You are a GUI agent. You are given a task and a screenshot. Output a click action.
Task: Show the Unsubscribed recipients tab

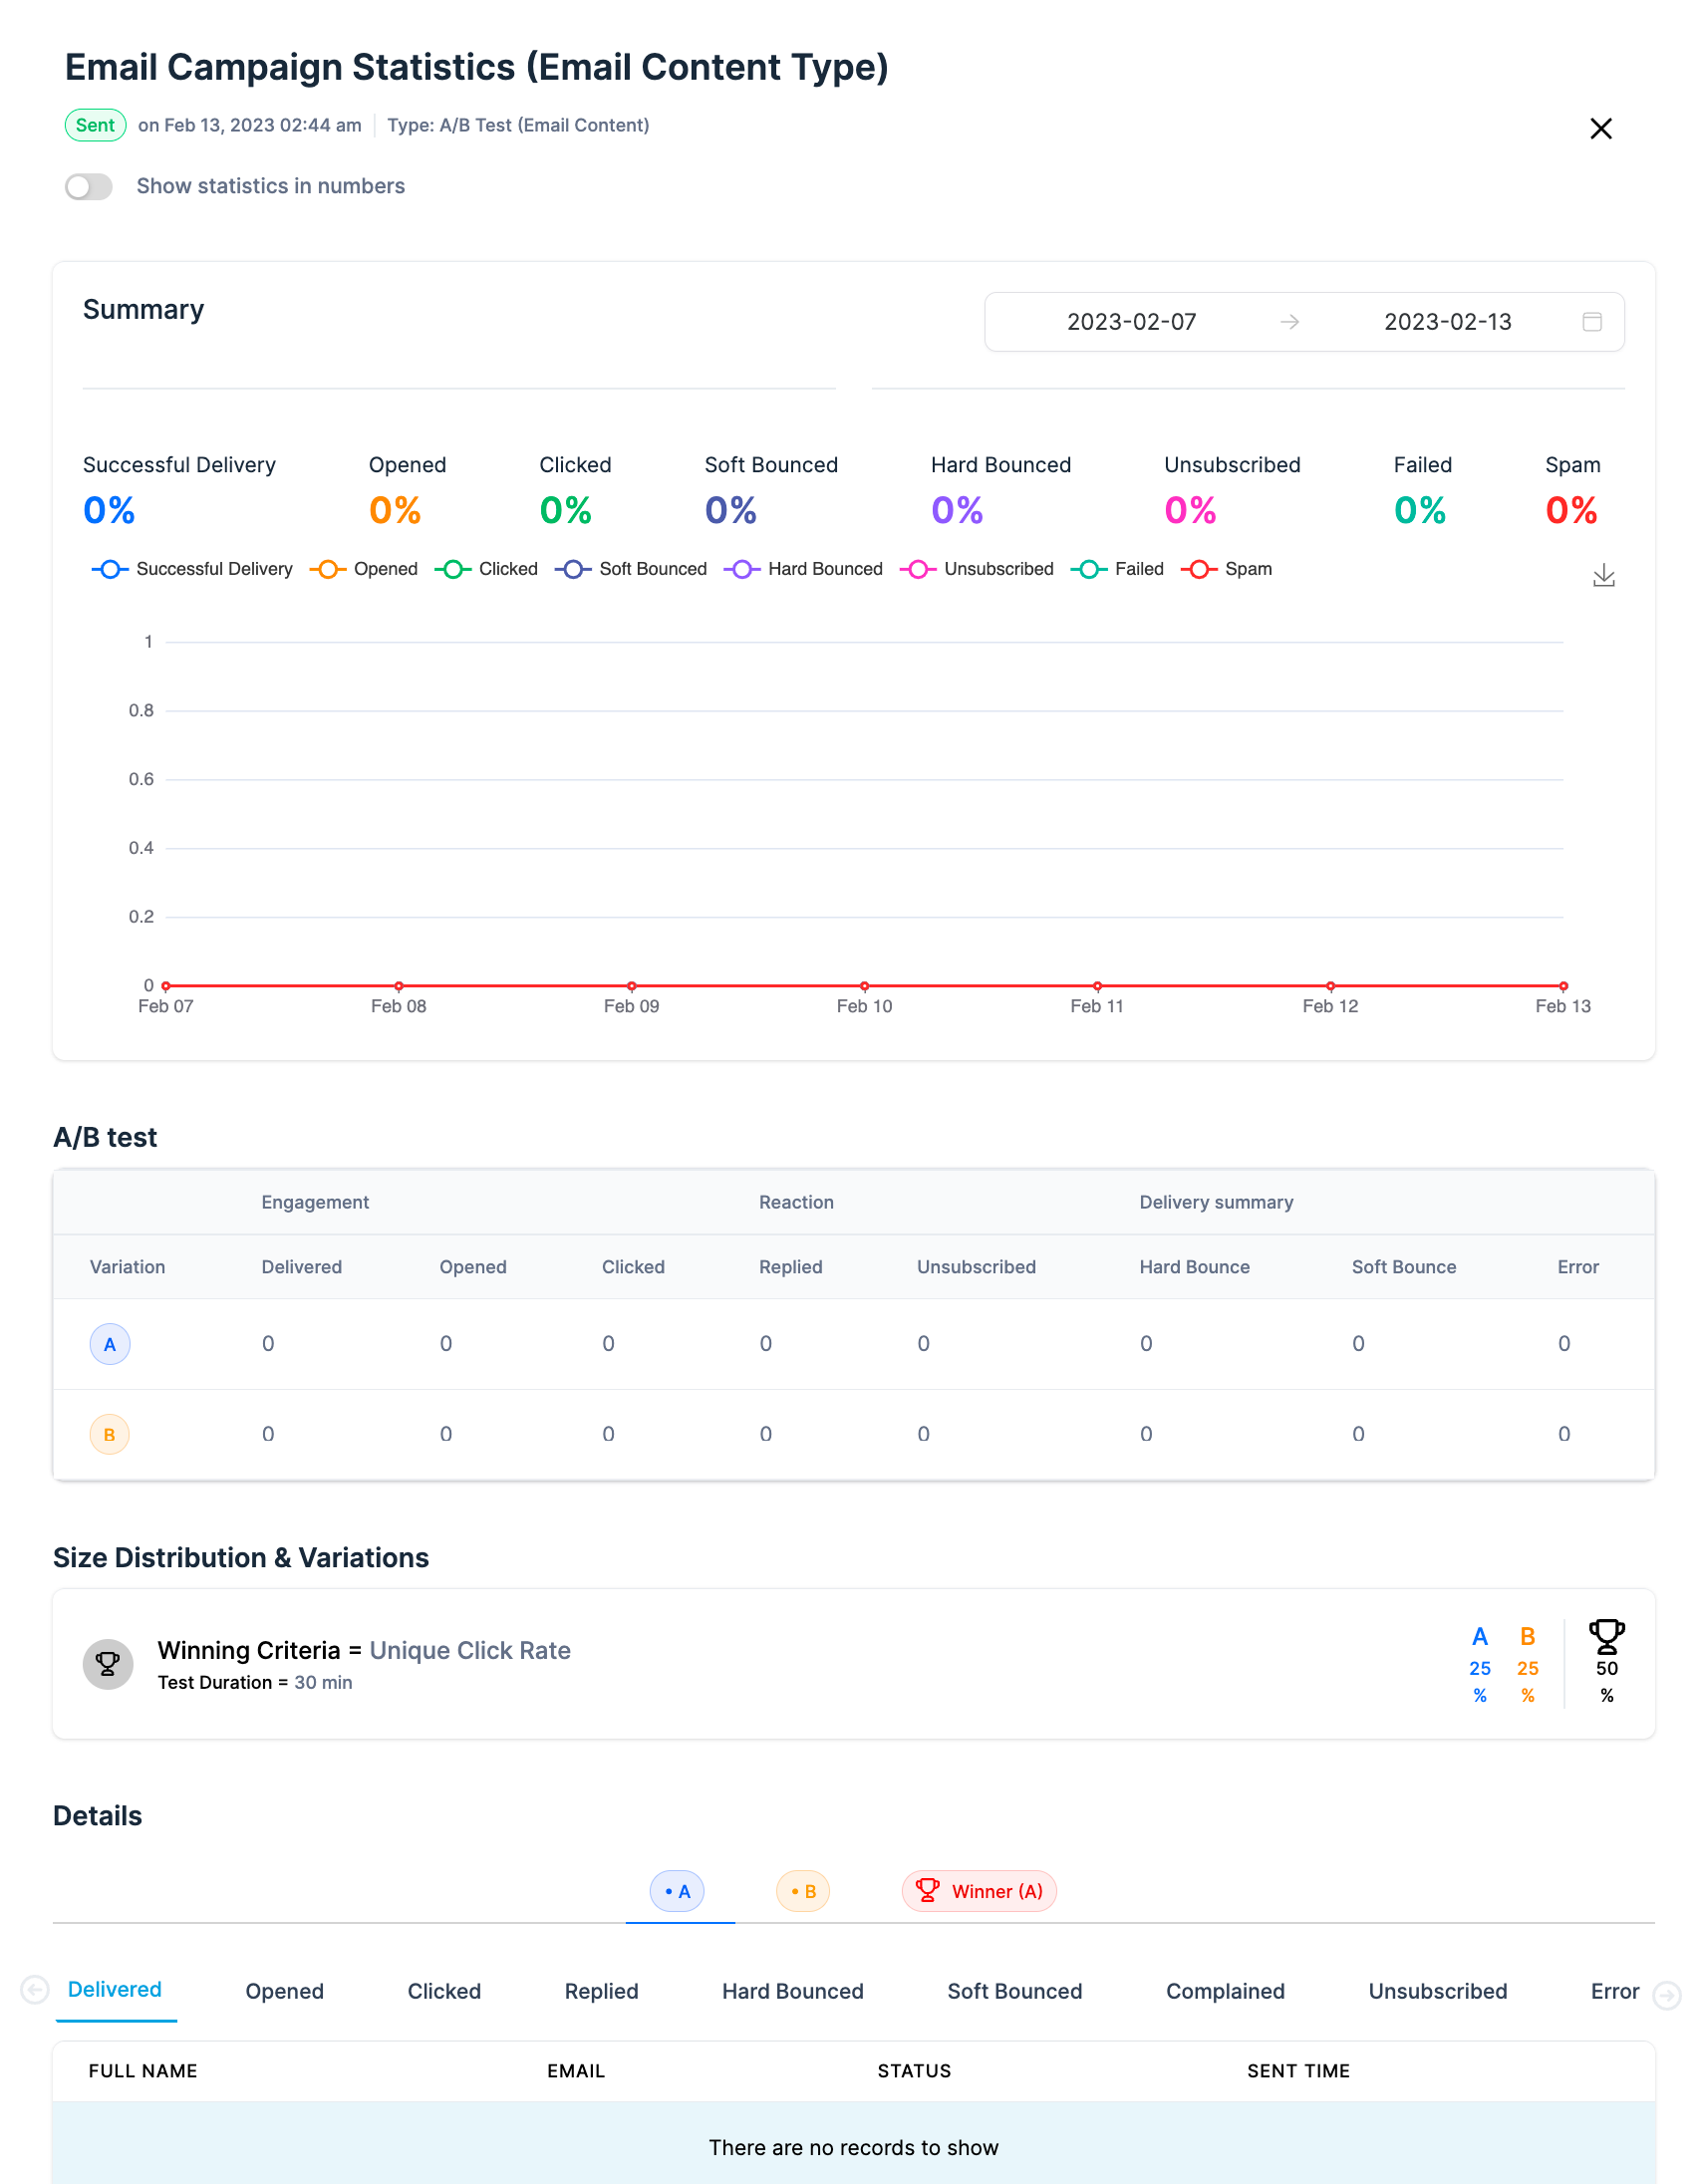click(x=1437, y=1991)
